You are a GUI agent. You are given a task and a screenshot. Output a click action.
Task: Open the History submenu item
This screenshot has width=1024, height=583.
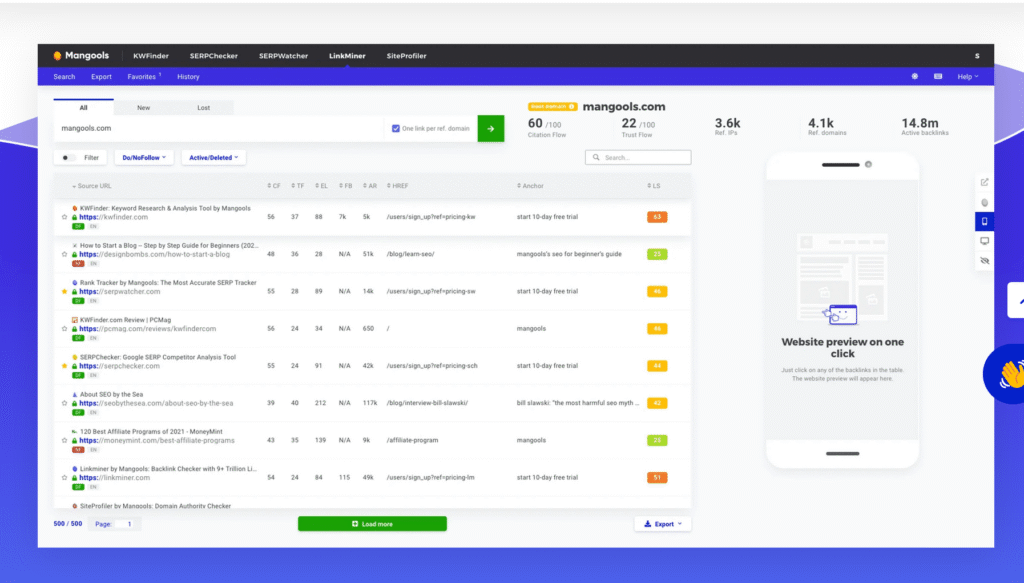[188, 76]
